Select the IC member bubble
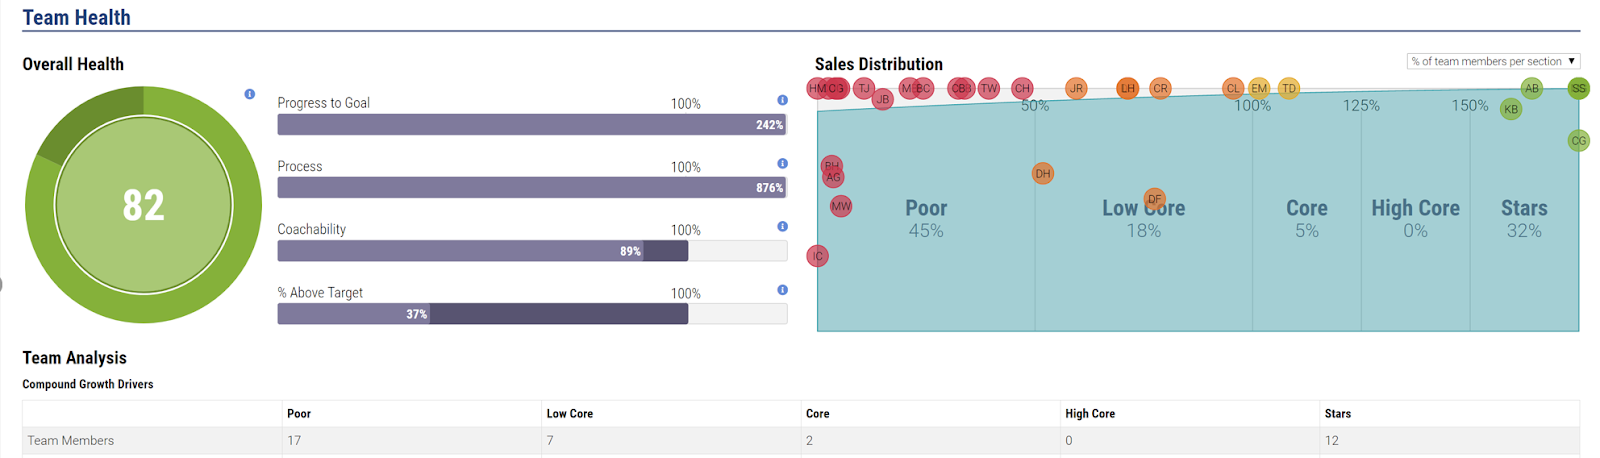Screen dimensions: 1600x458 (x=818, y=256)
